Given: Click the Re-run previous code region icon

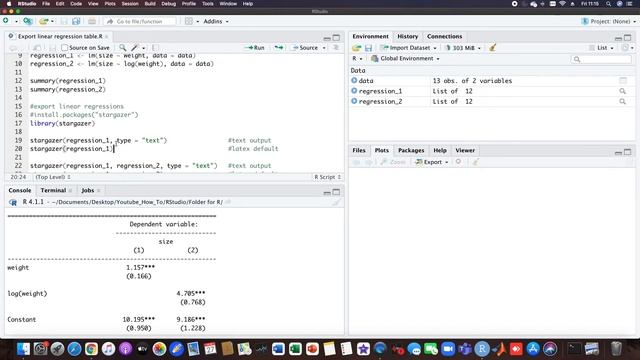Looking at the screenshot, I should (x=279, y=48).
